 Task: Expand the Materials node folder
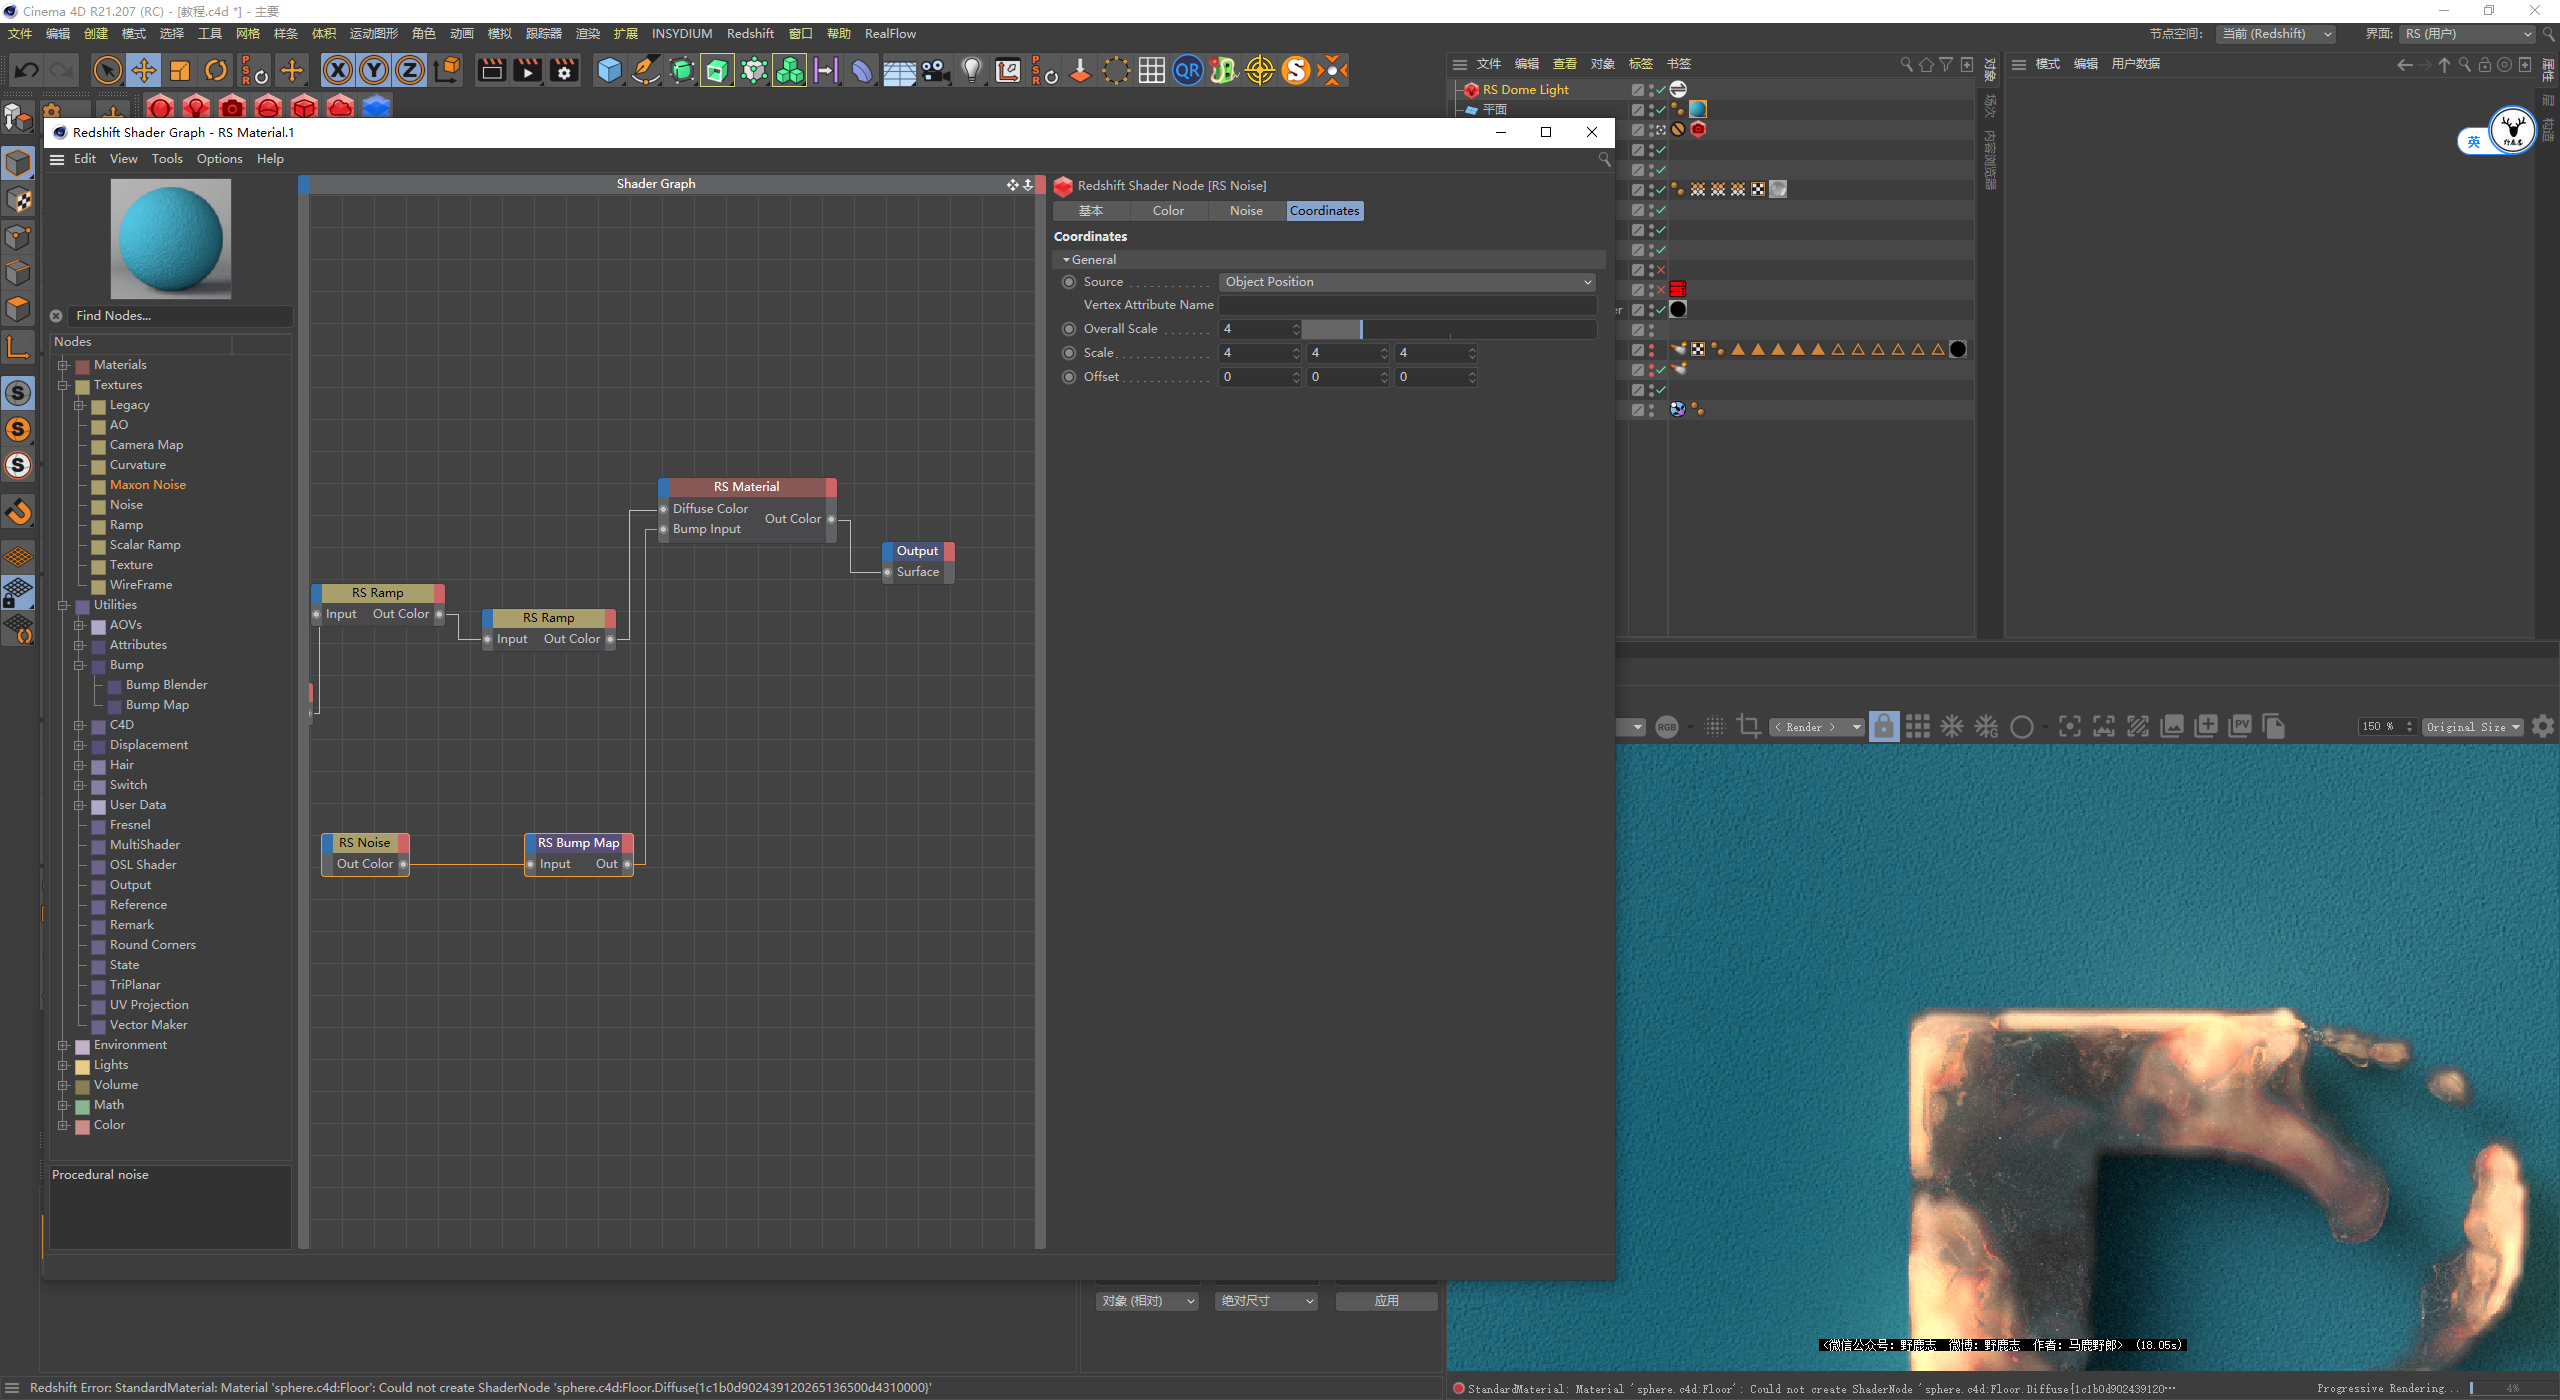(63, 365)
